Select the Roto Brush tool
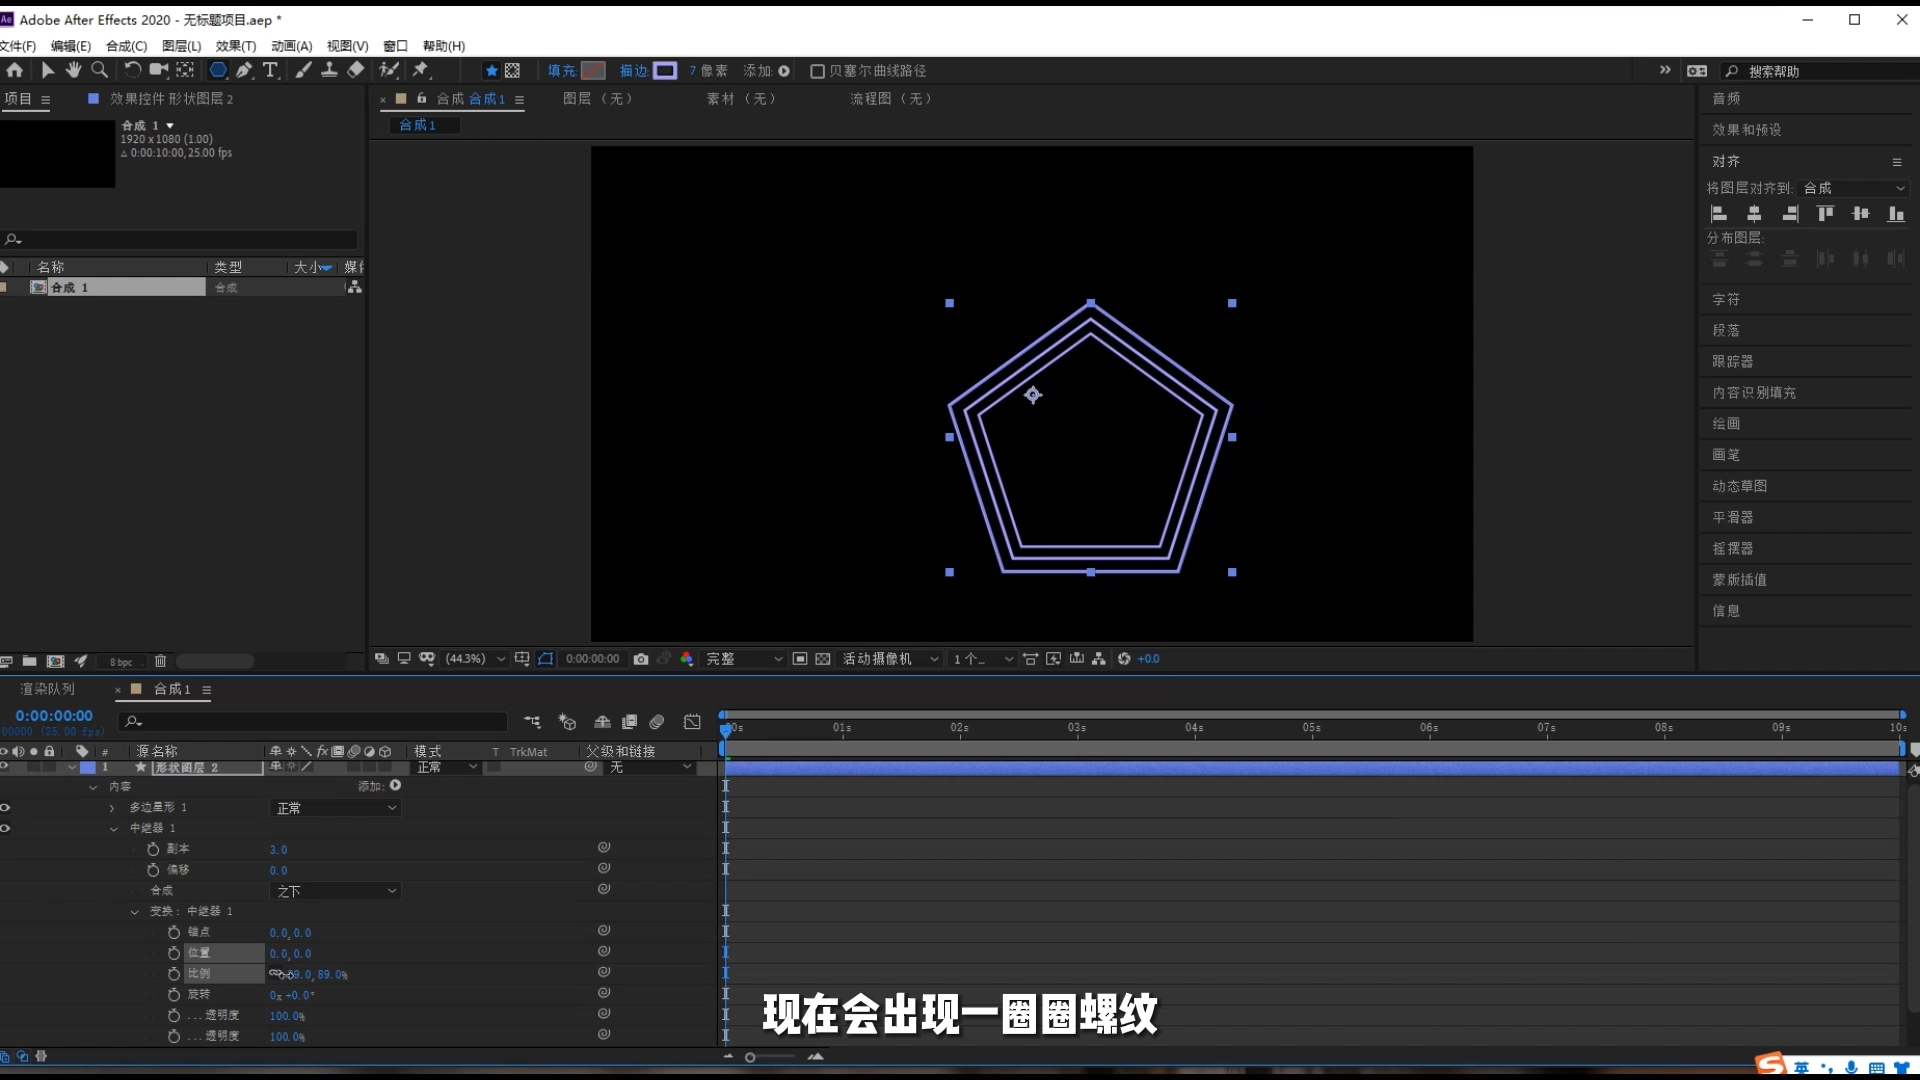The image size is (1920, 1080). click(389, 70)
